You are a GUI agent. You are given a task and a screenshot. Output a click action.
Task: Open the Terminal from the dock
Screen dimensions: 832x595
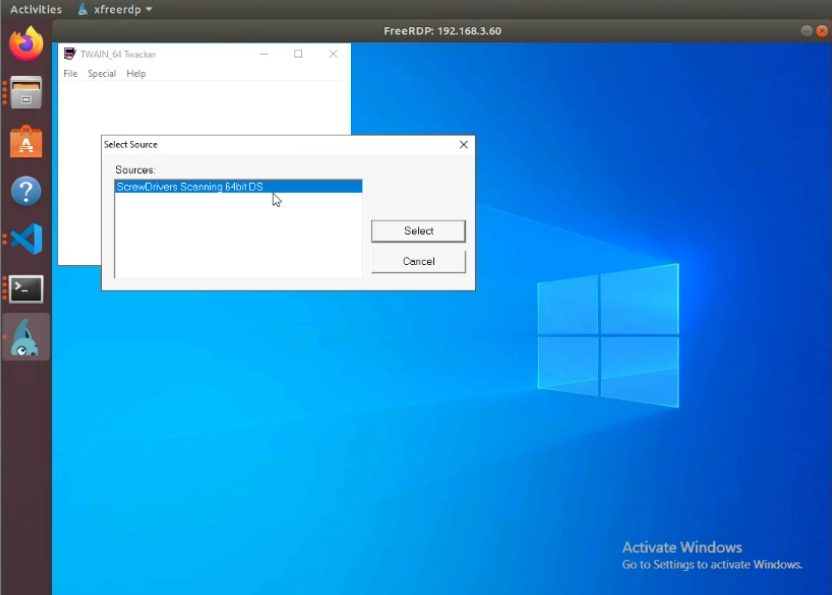(25, 287)
